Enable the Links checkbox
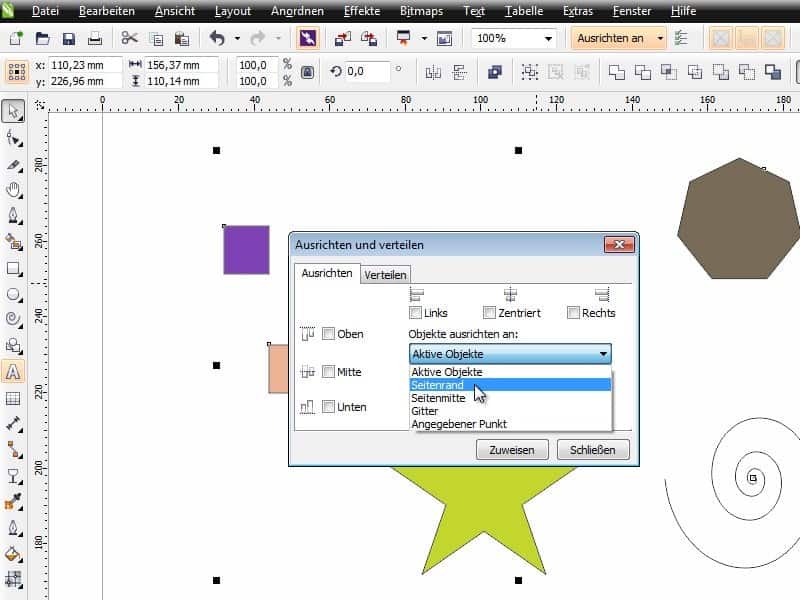The width and height of the screenshot is (800, 600). pos(416,313)
